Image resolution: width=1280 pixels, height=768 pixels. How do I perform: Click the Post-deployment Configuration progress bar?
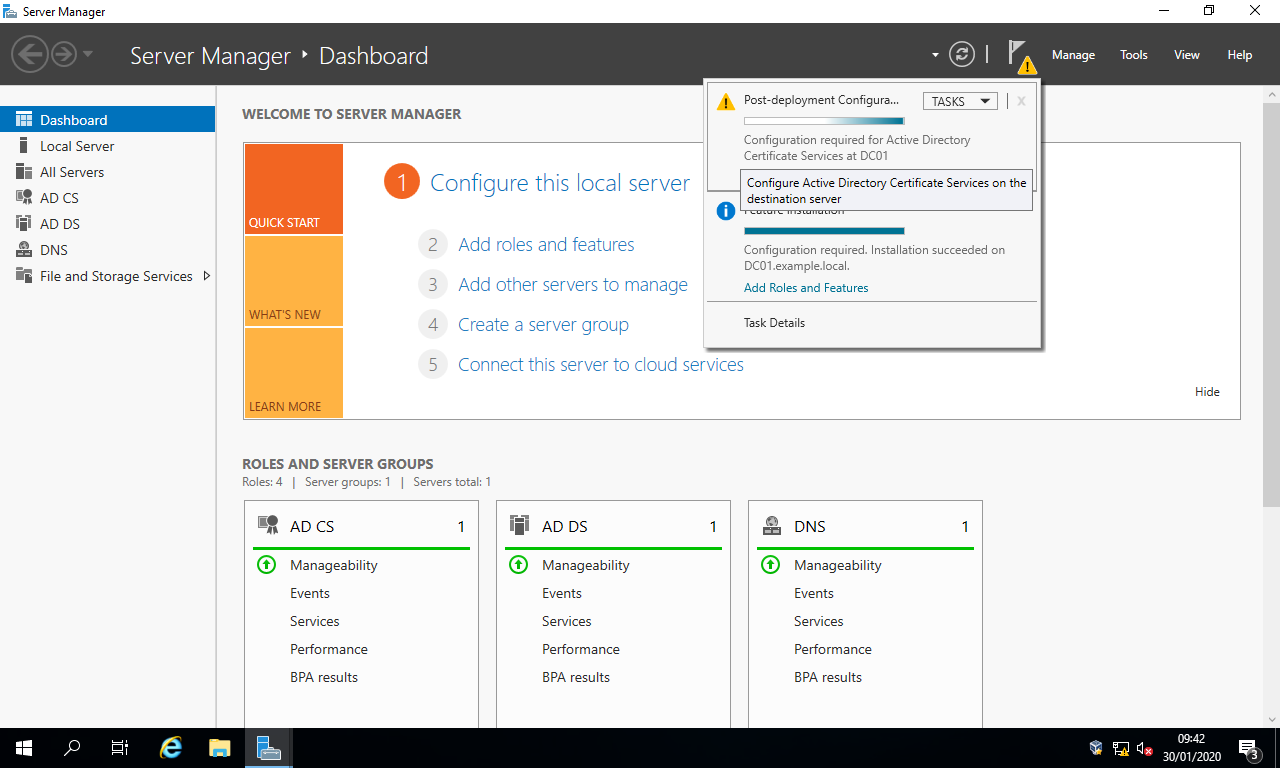click(x=822, y=120)
